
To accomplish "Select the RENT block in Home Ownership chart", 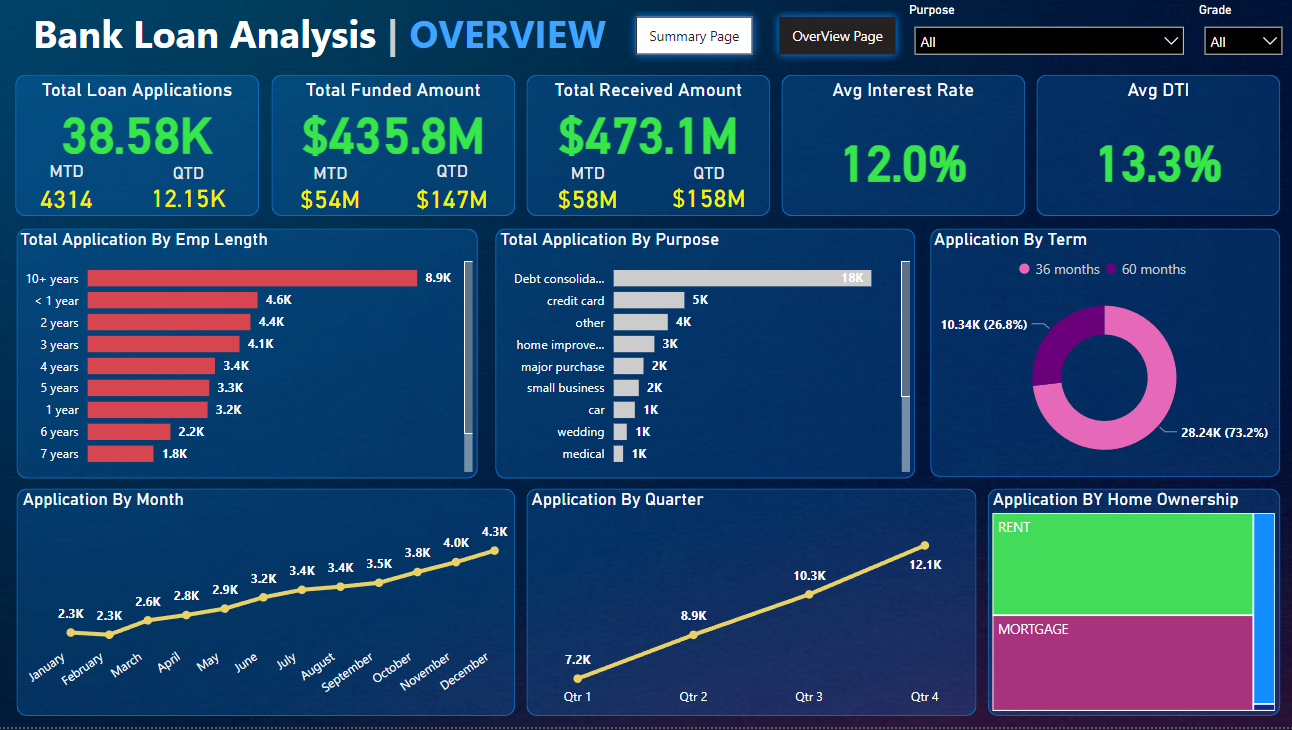I will tap(1120, 565).
